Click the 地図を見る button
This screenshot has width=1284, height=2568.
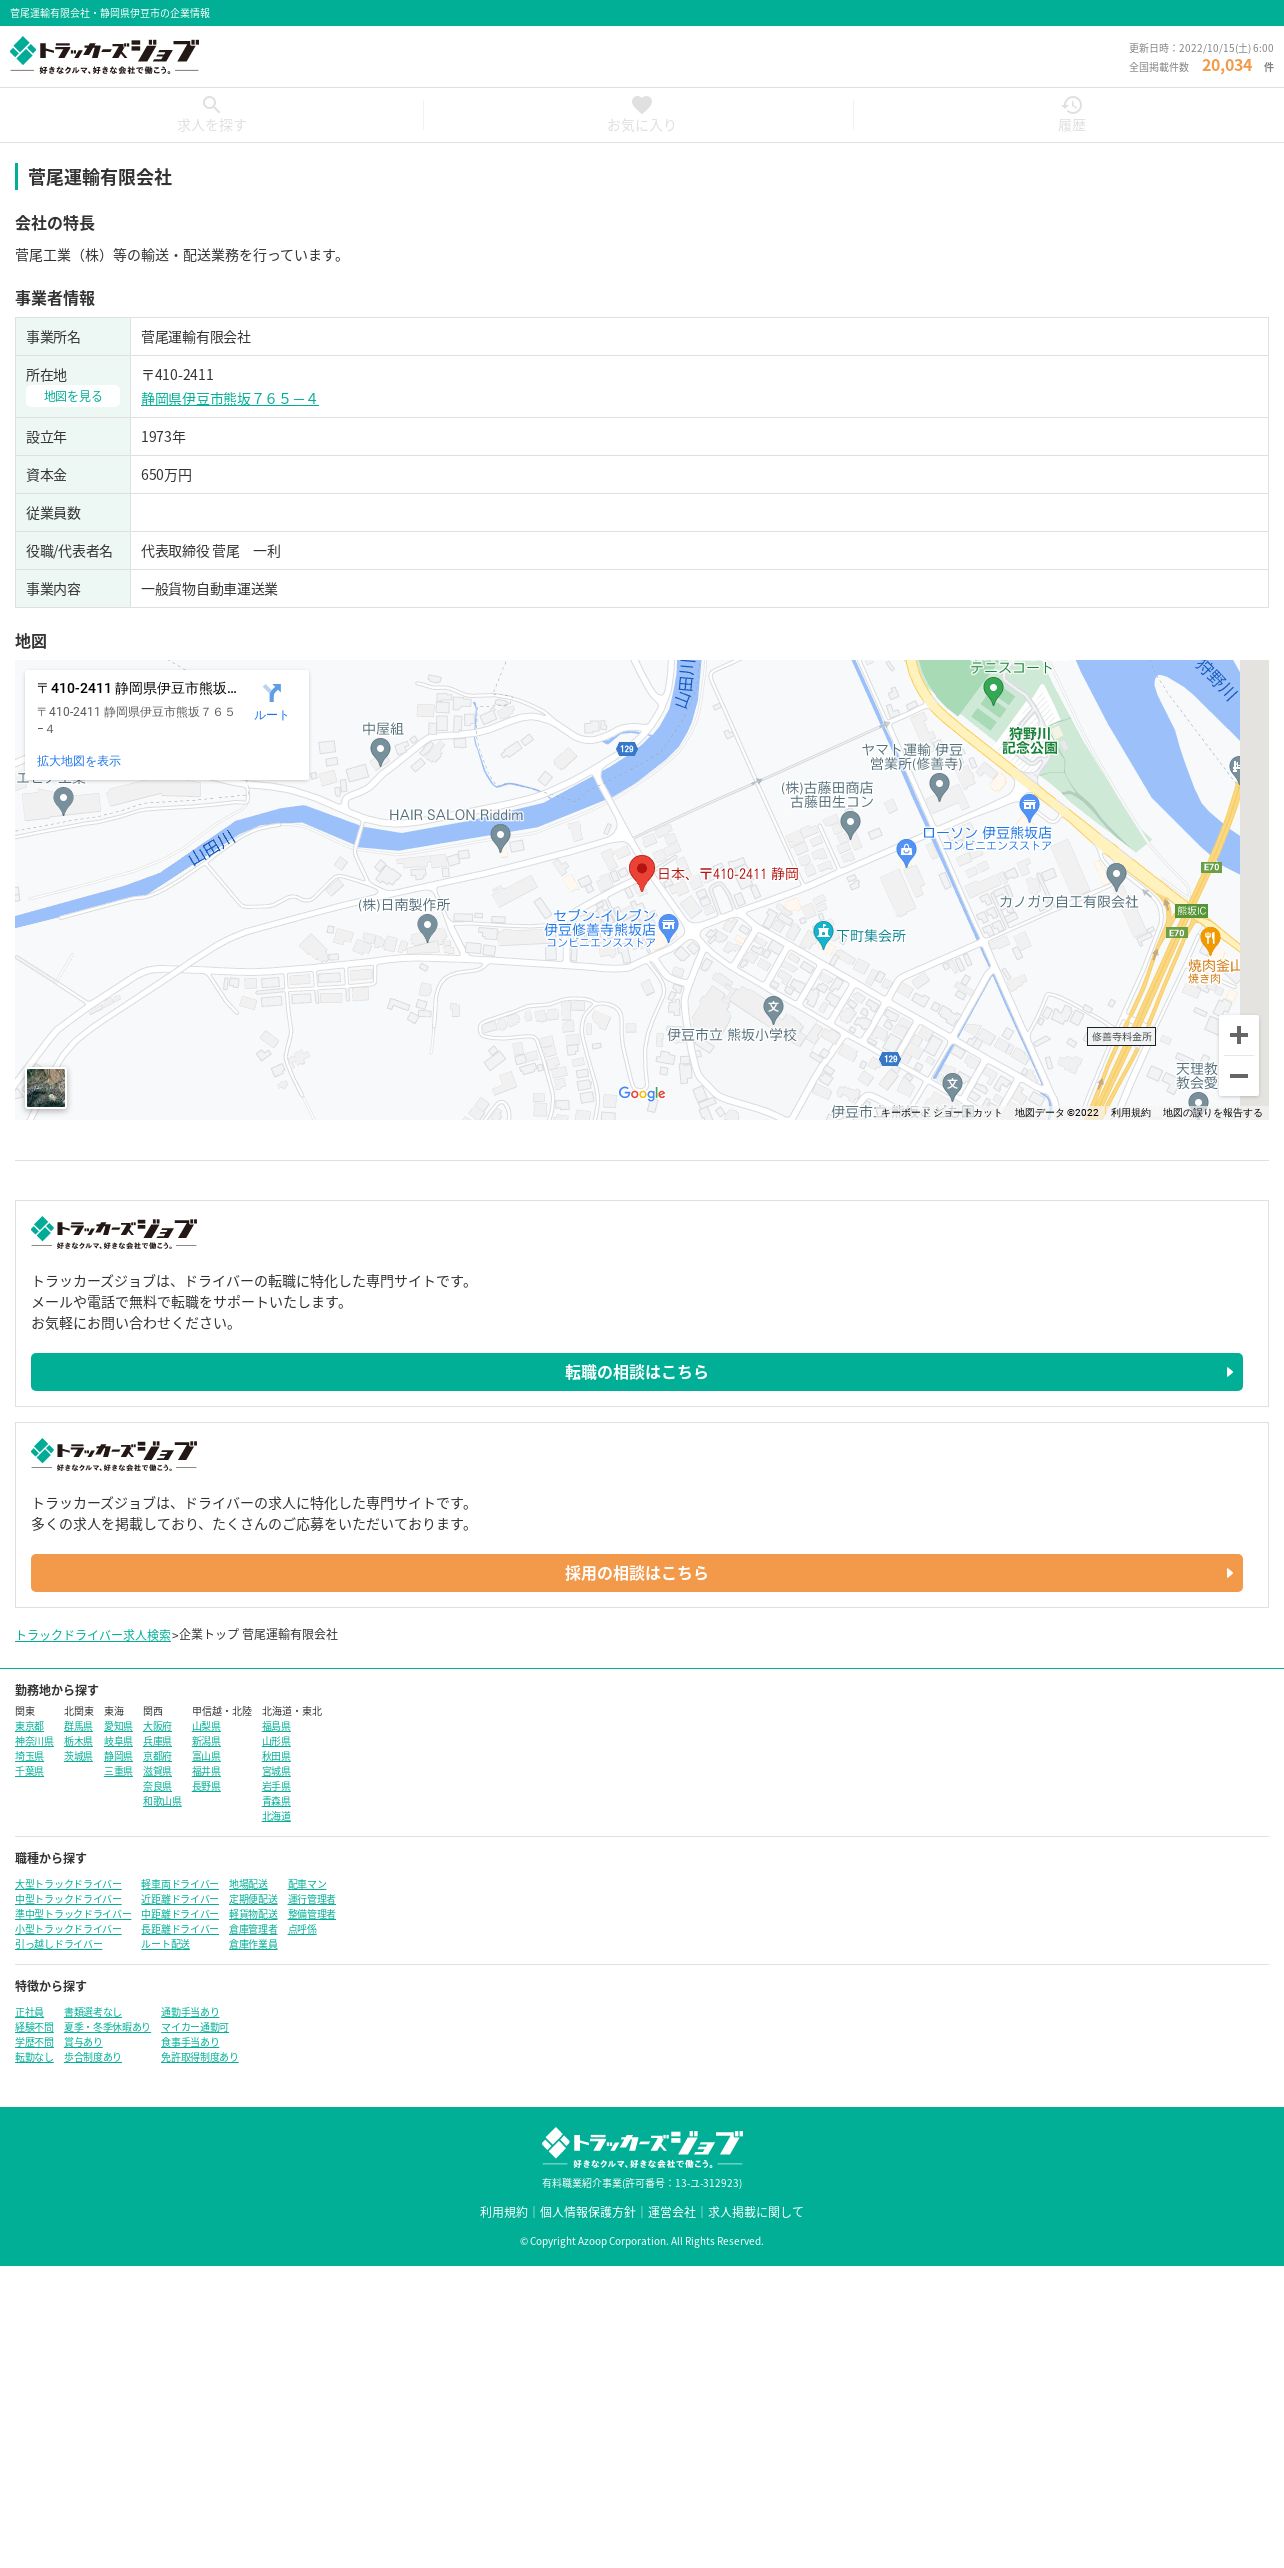(73, 397)
